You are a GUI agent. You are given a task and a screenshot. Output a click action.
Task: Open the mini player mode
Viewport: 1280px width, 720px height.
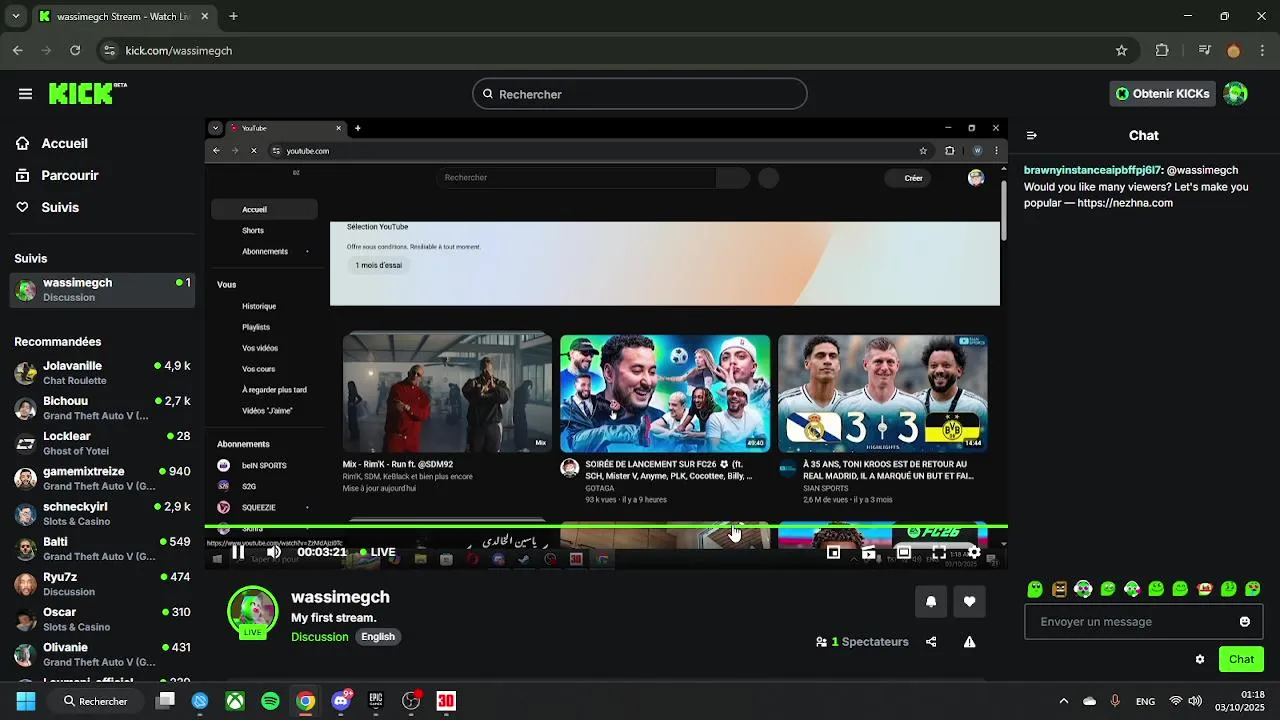833,552
